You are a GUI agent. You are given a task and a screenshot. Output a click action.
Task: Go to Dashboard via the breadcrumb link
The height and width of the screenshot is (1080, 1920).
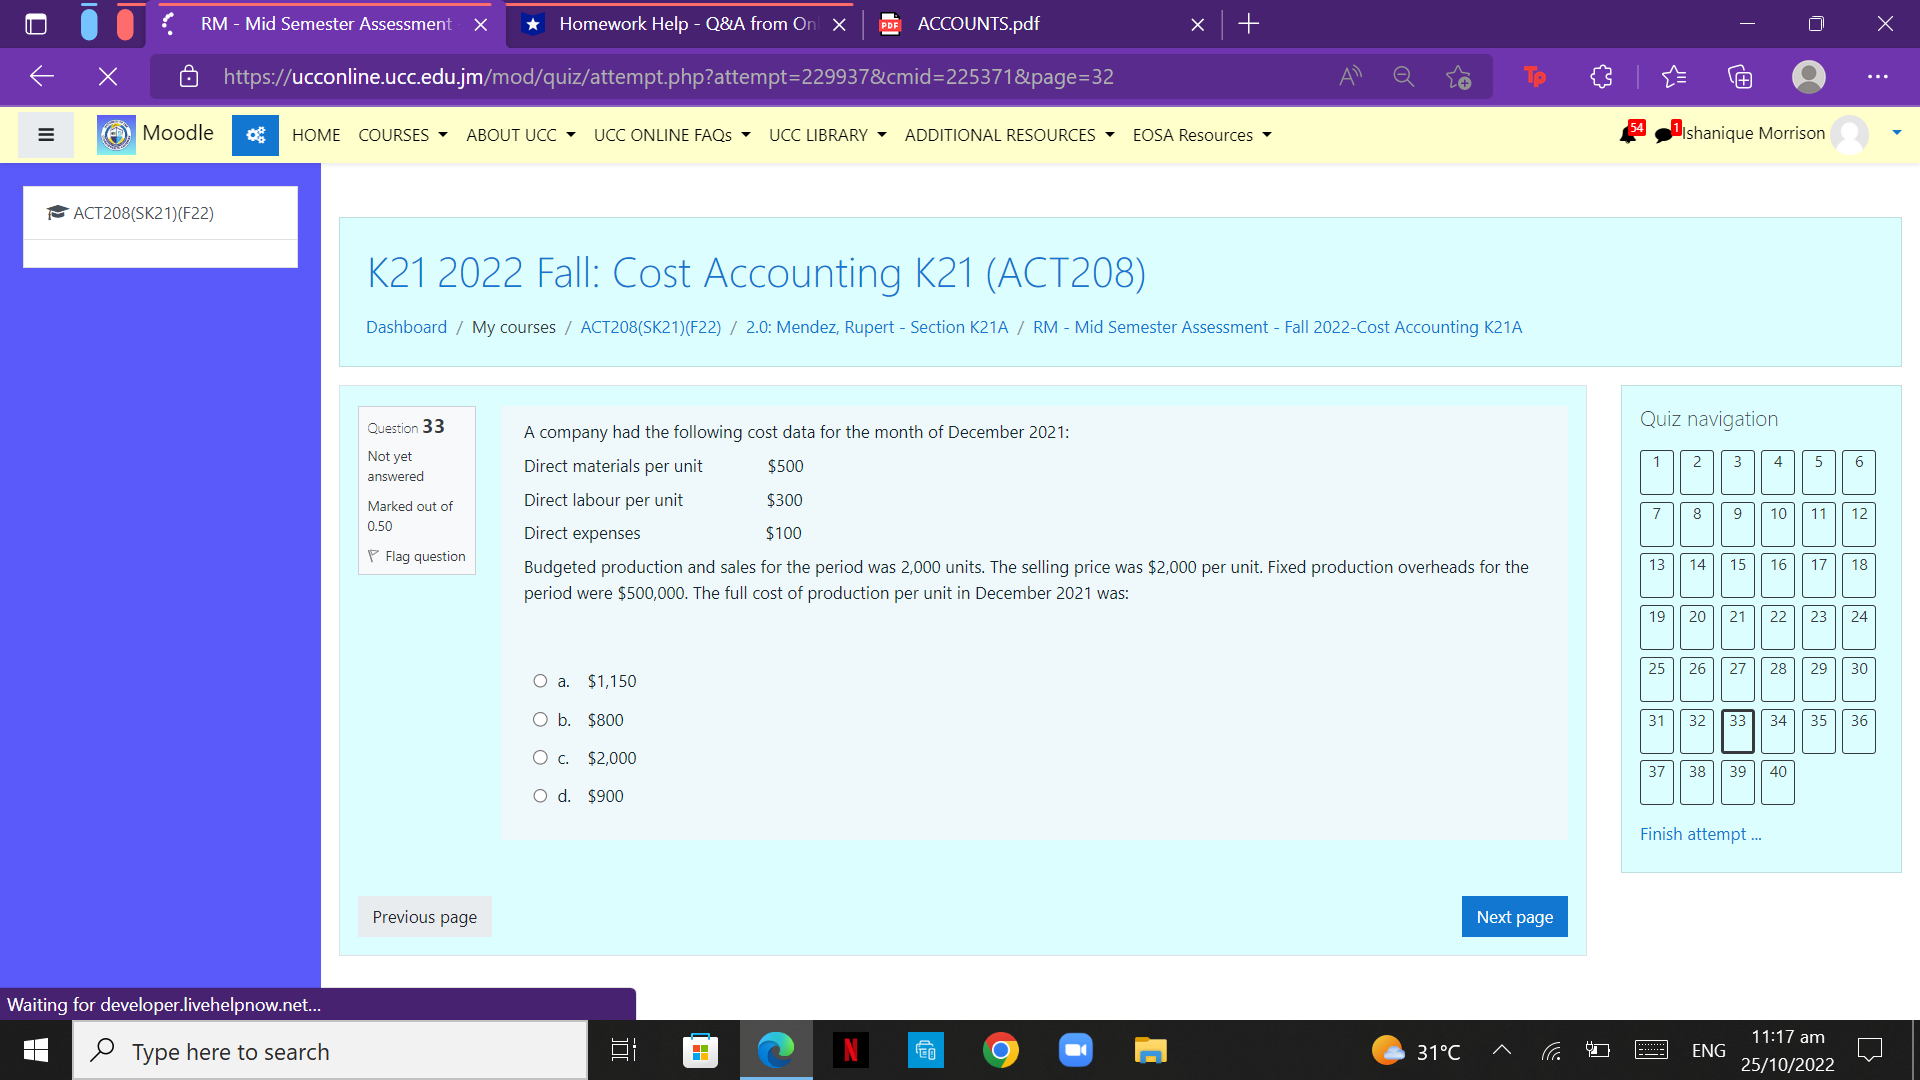click(406, 327)
